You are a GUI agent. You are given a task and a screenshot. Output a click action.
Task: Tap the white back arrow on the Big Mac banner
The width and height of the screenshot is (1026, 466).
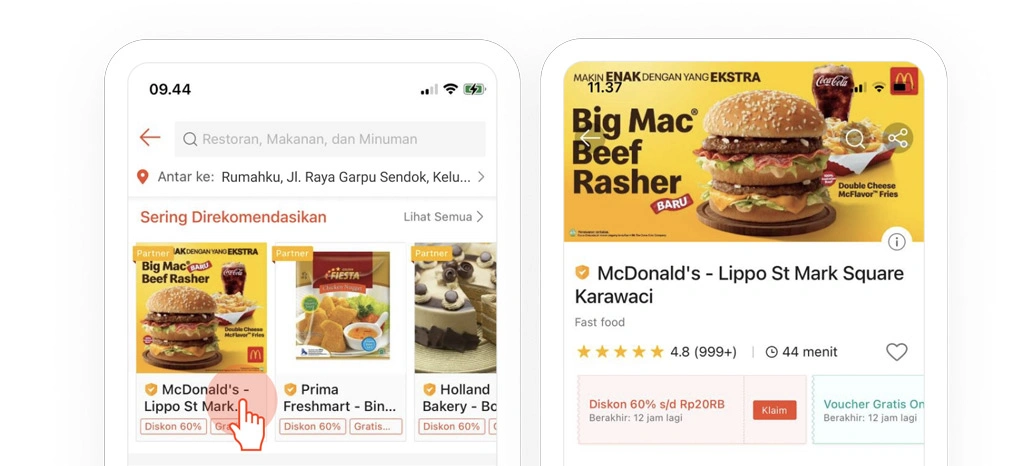click(590, 137)
